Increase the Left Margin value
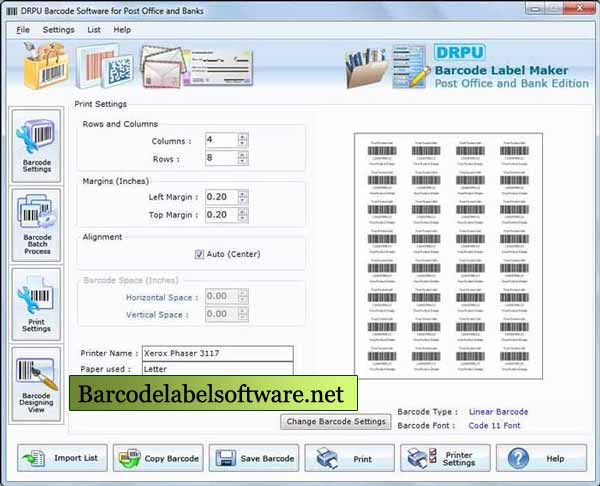Image resolution: width=600 pixels, height=486 pixels. (242, 194)
